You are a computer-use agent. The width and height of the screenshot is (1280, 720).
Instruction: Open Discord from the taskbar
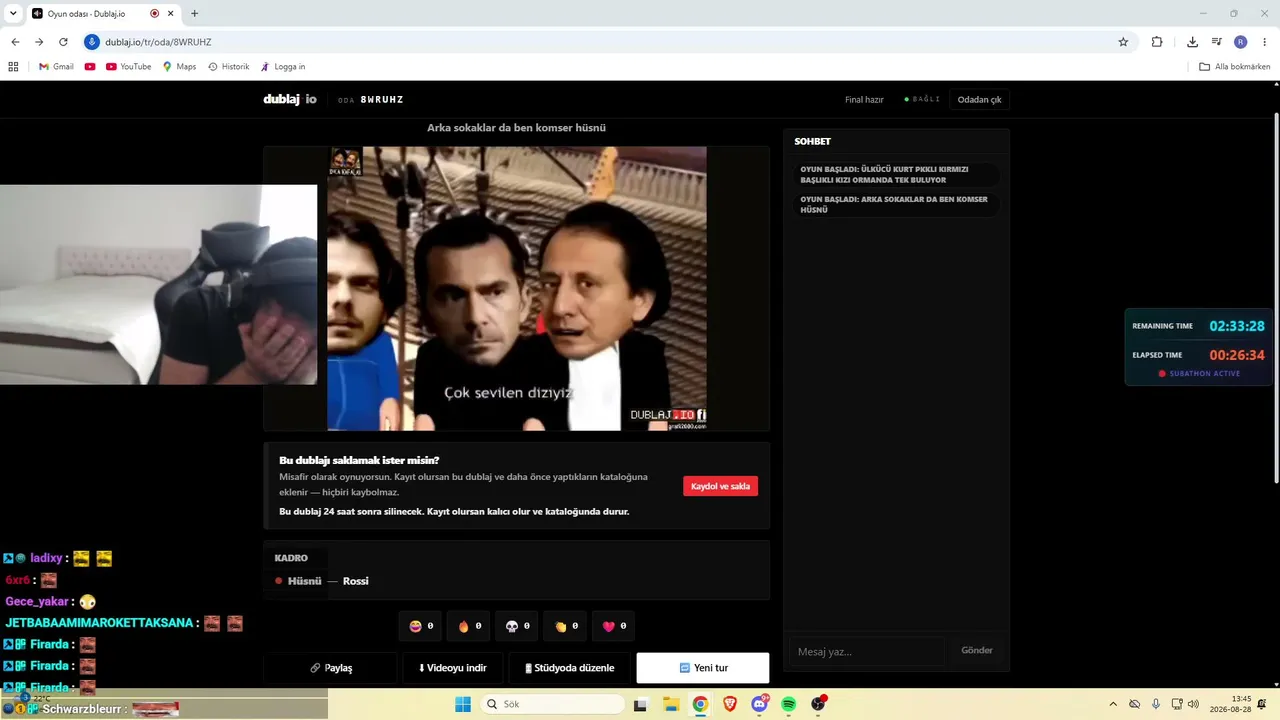coord(759,704)
